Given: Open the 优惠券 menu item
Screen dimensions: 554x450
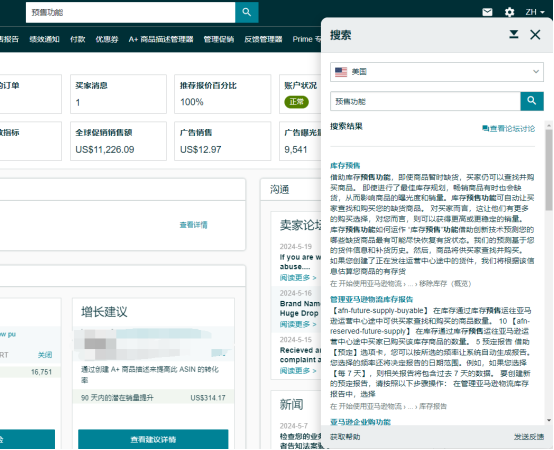Looking at the screenshot, I should click(107, 39).
